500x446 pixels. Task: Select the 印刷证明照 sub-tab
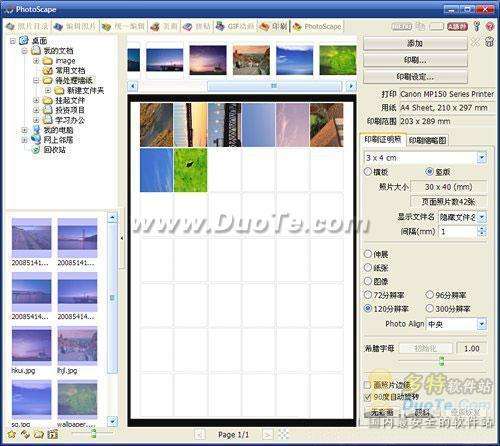tap(383, 140)
